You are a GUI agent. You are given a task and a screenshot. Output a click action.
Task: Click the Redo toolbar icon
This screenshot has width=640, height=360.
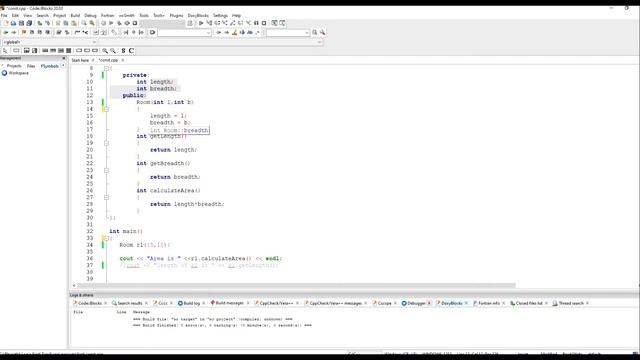[47, 23]
